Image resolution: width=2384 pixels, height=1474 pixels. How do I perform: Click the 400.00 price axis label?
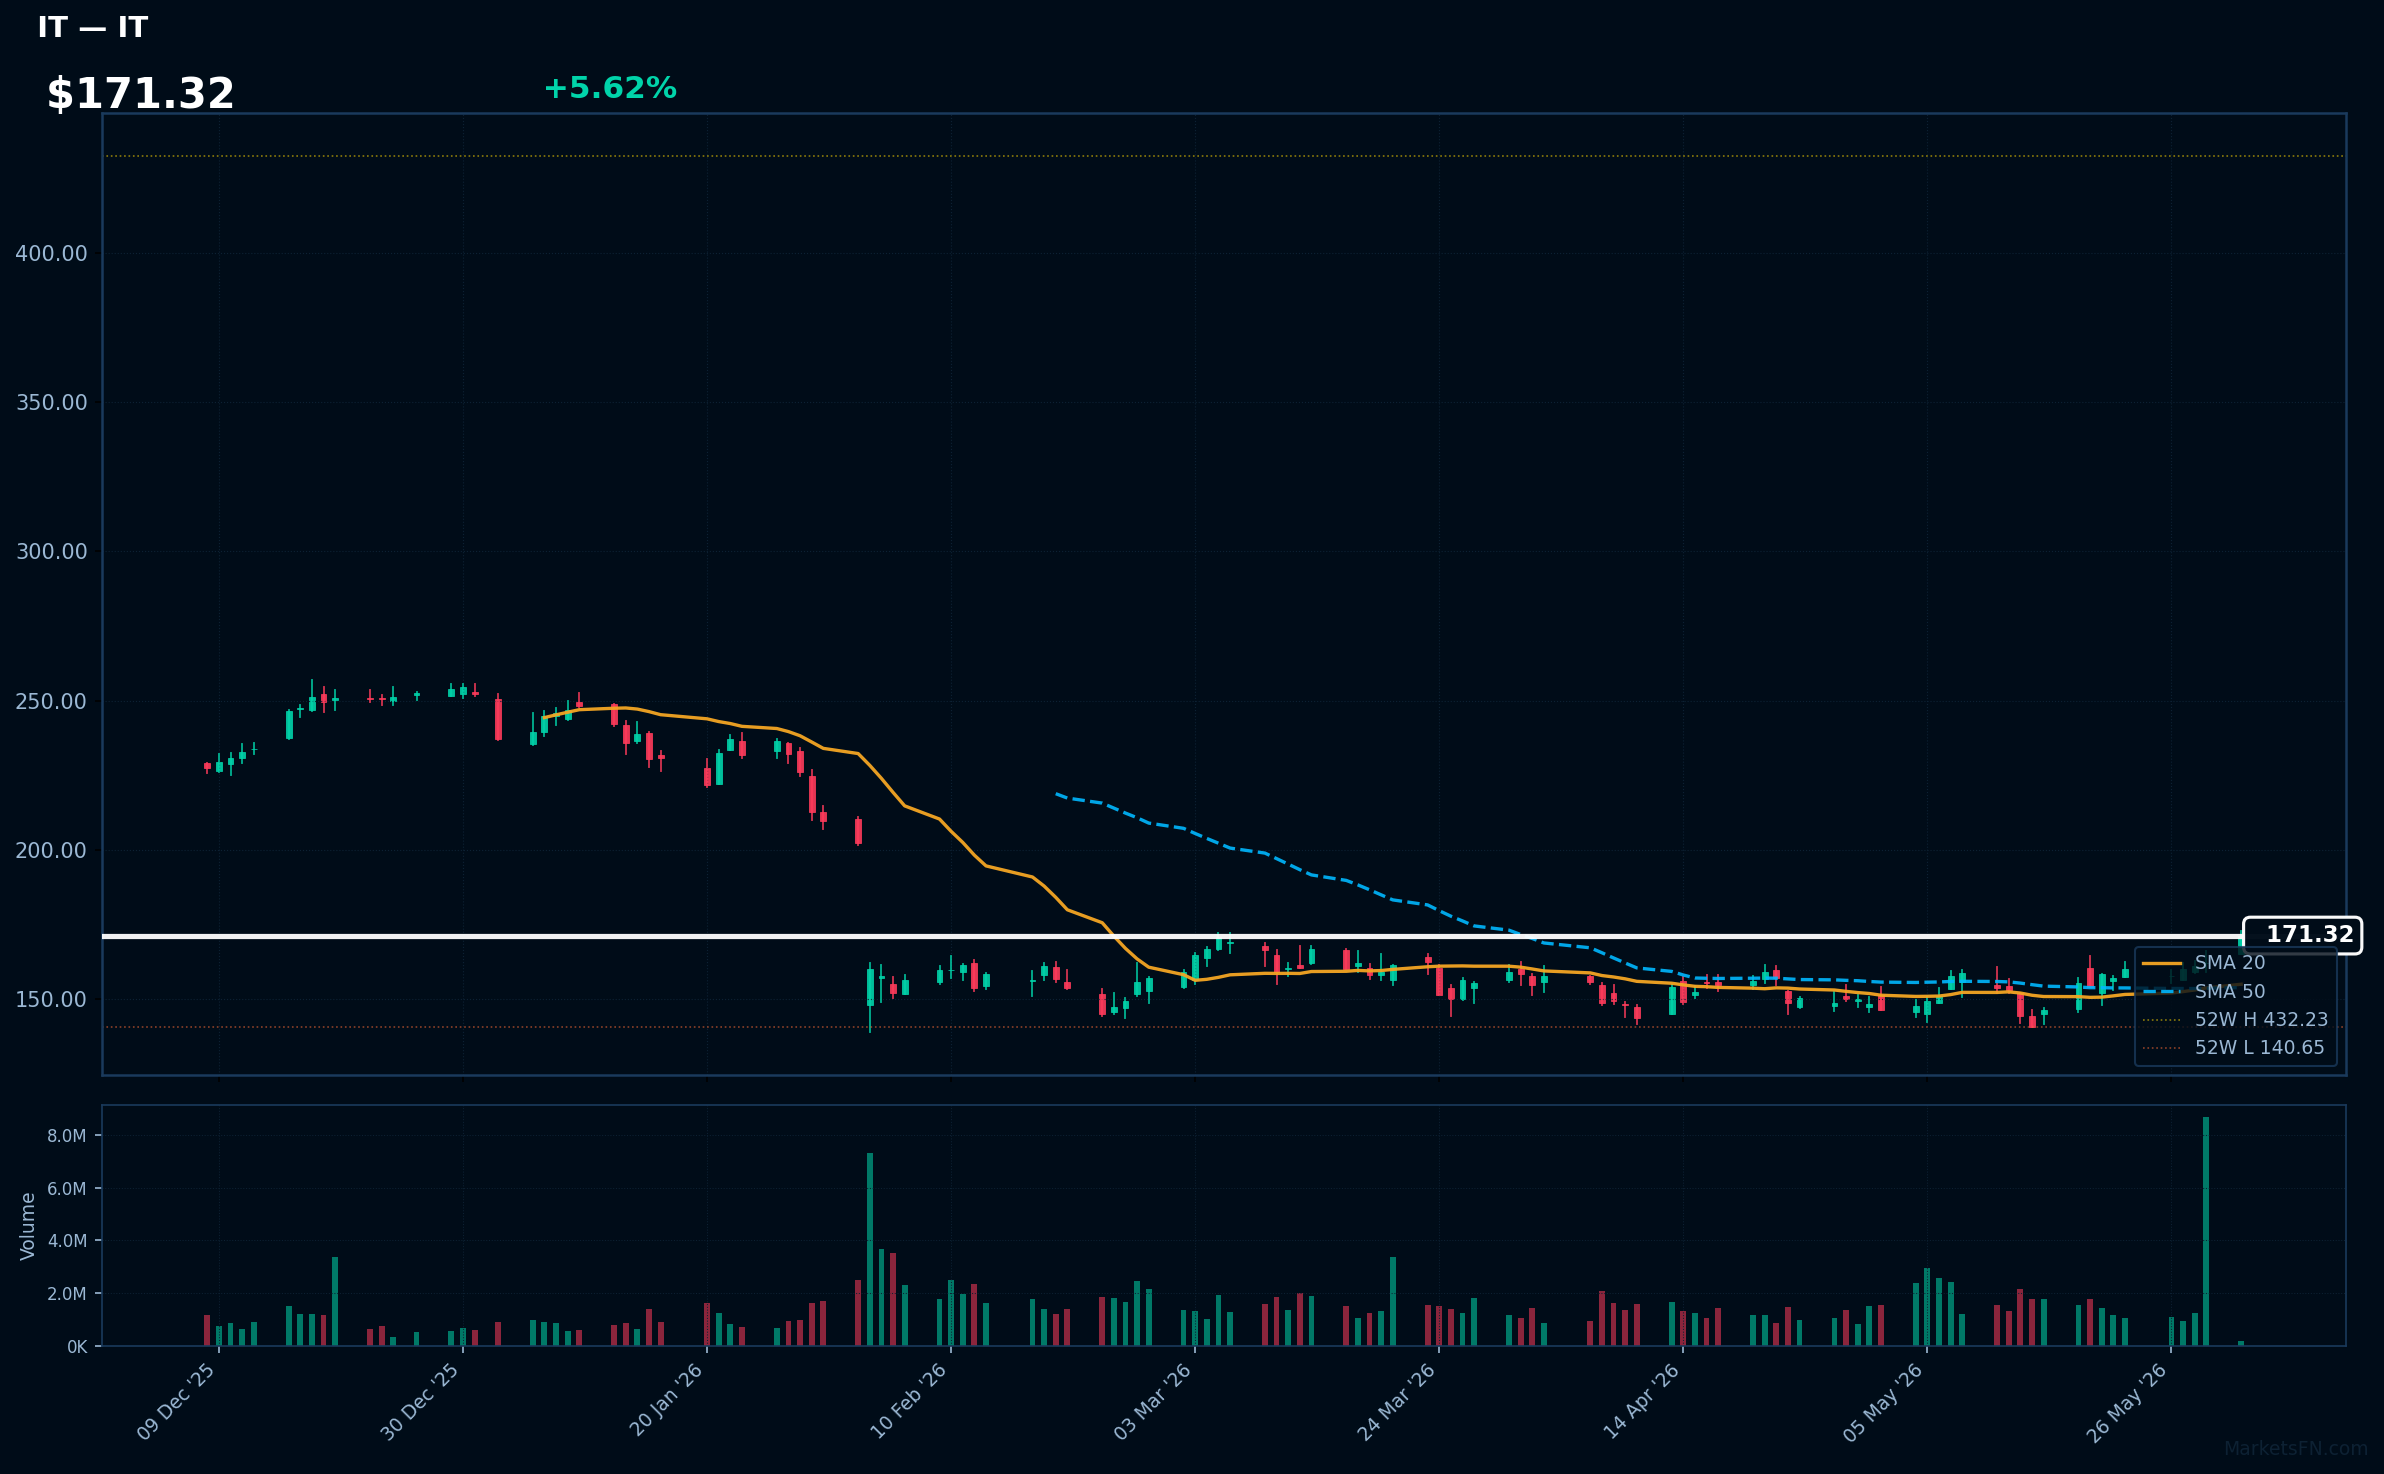click(x=51, y=254)
